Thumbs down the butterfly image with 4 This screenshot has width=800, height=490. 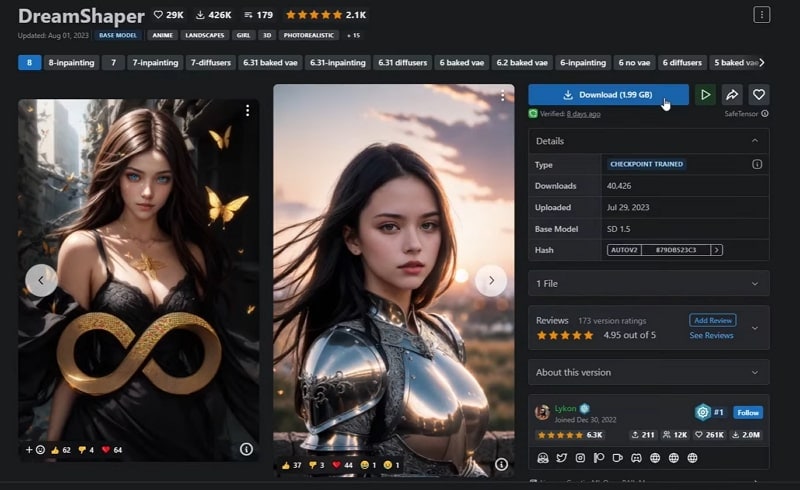pyautogui.click(x=86, y=450)
